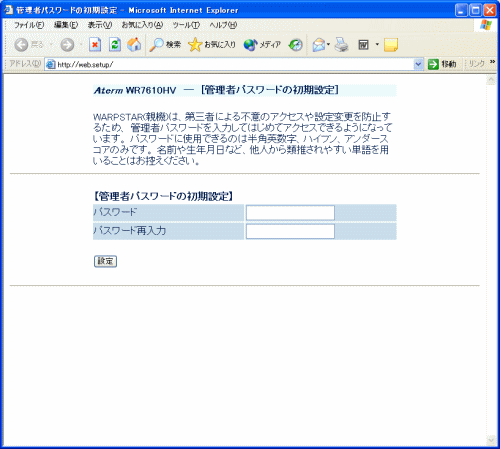The width and height of the screenshot is (500, 449).
Task: Focus the パスワード再入力 input field
Action: (x=290, y=231)
